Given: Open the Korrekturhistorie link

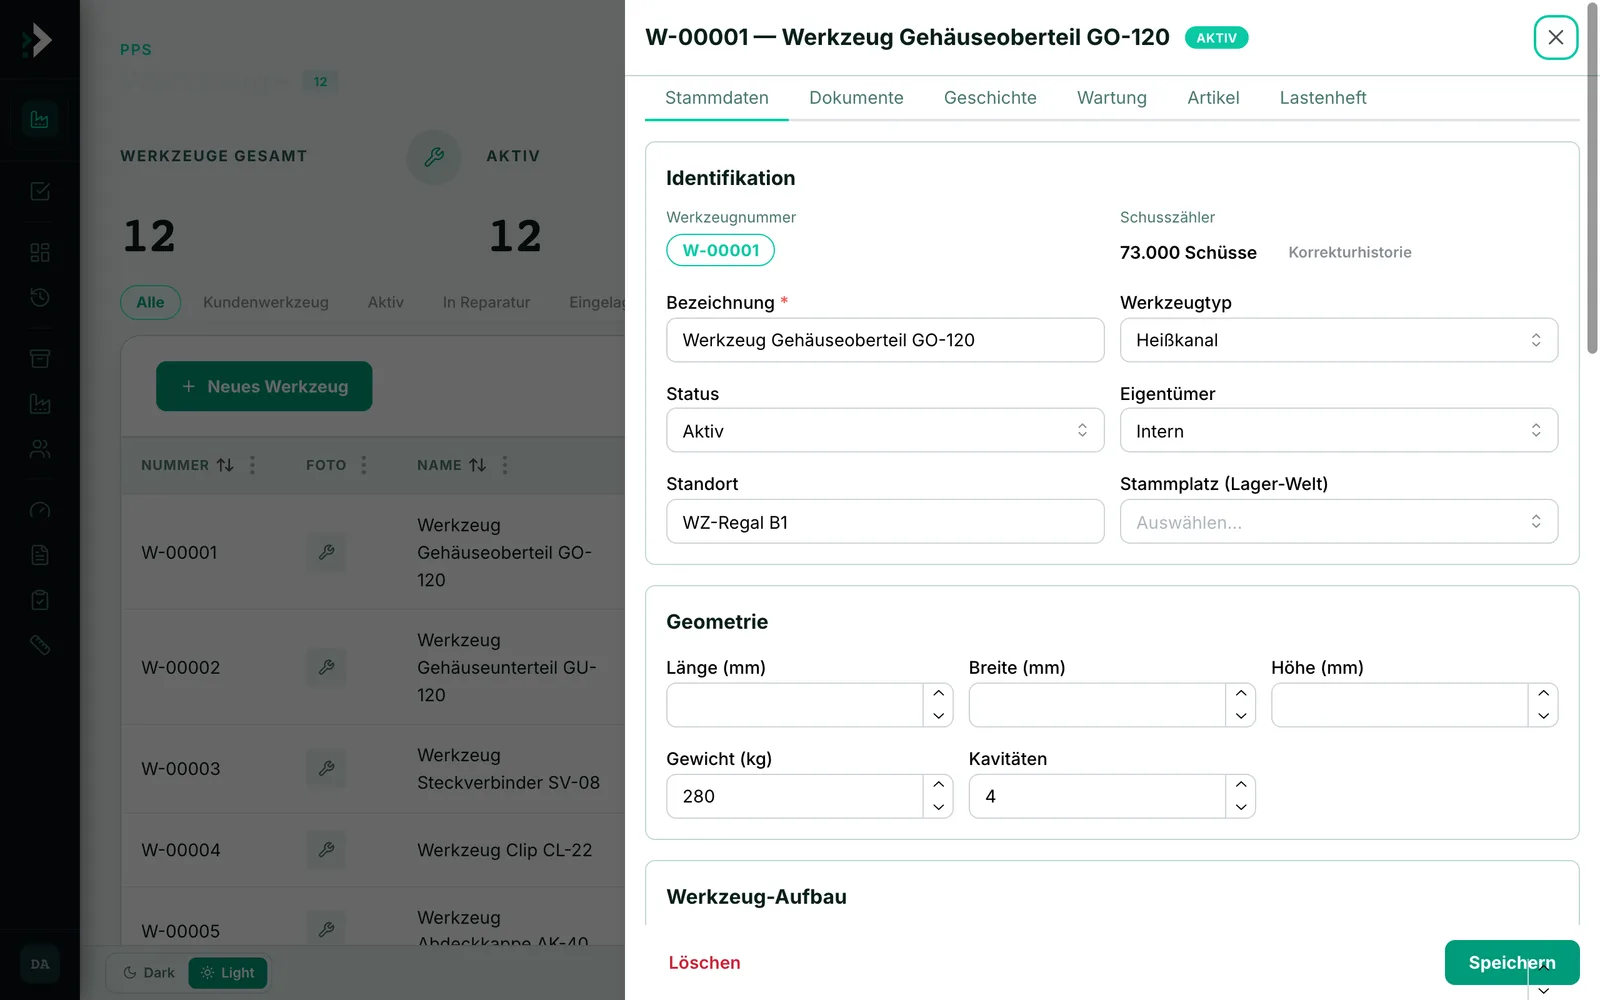Looking at the screenshot, I should coord(1350,253).
